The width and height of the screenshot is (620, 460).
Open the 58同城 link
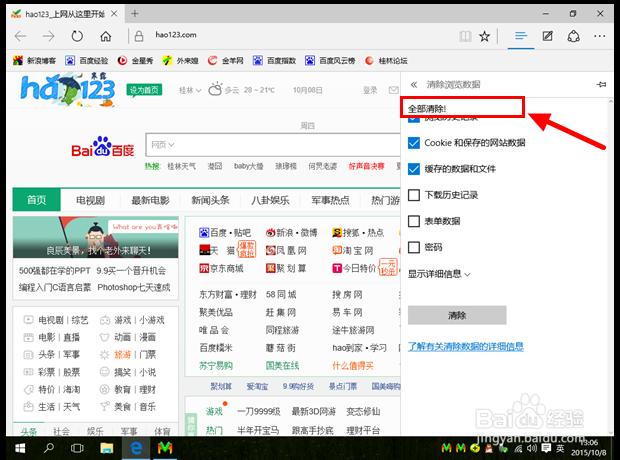coord(281,294)
